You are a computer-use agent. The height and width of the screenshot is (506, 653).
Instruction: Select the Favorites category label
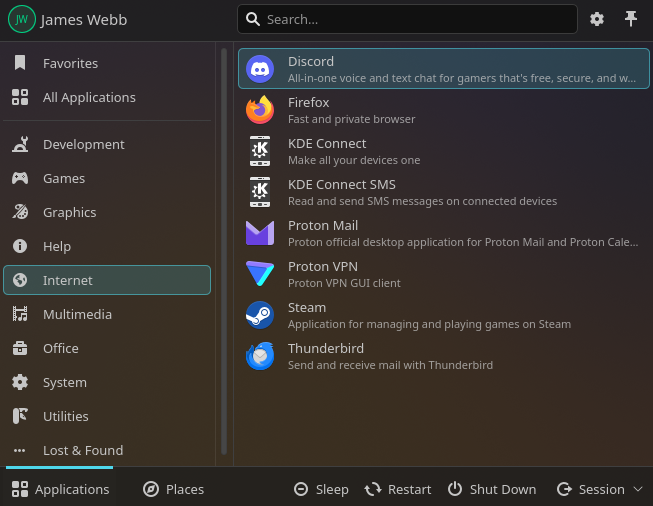70,63
